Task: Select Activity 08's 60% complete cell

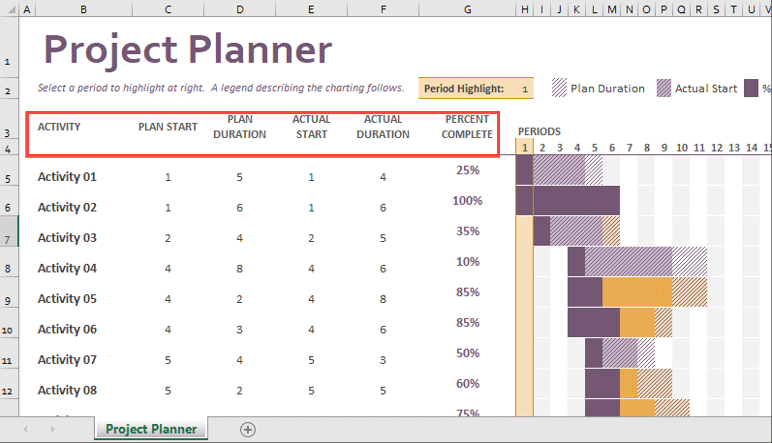Action: point(468,384)
